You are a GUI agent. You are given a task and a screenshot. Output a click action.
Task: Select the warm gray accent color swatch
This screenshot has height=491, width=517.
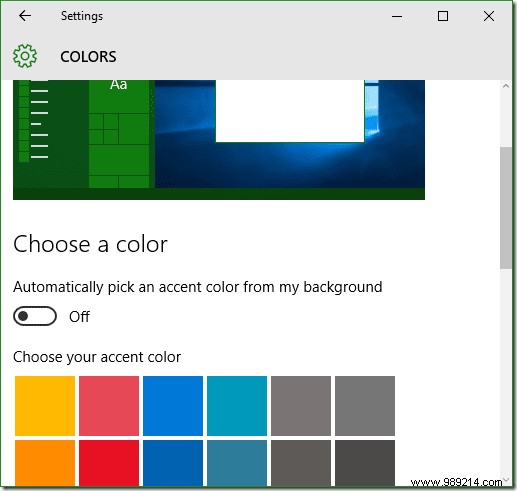(x=301, y=406)
